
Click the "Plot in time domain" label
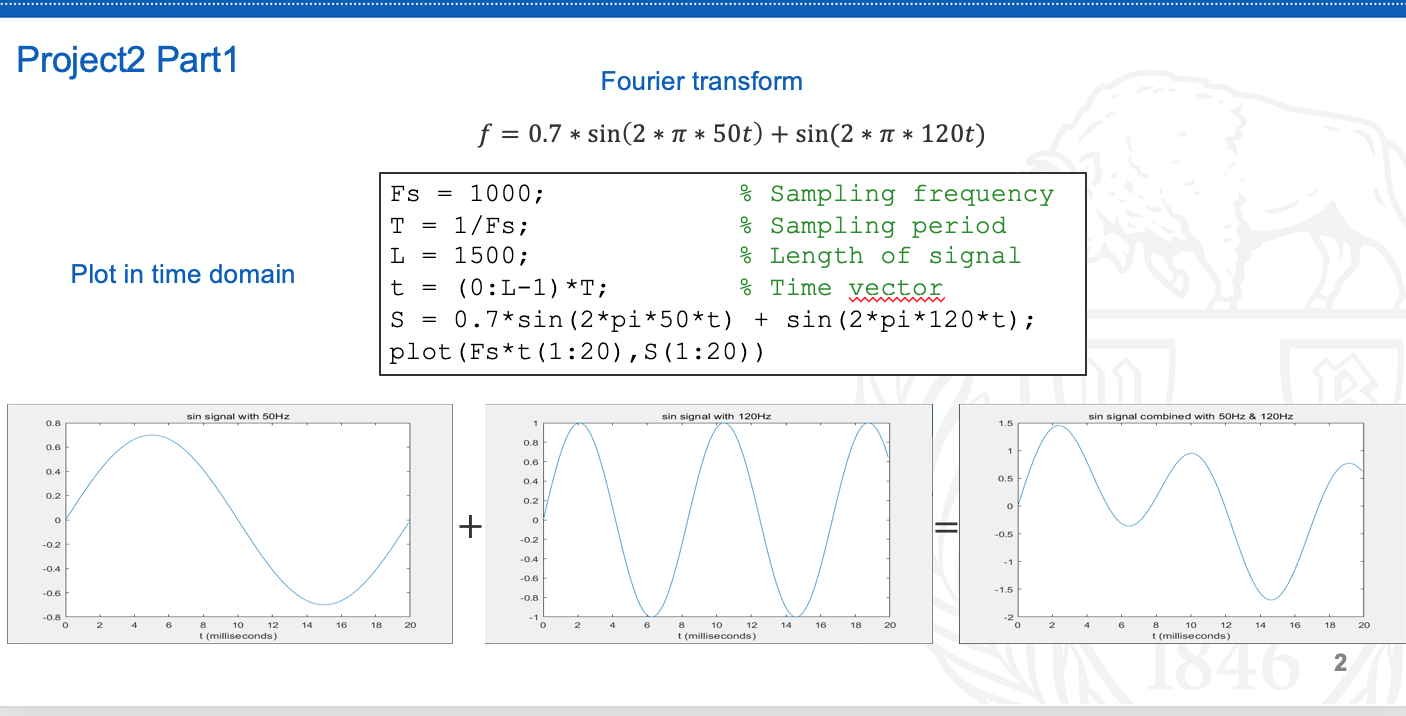click(183, 274)
